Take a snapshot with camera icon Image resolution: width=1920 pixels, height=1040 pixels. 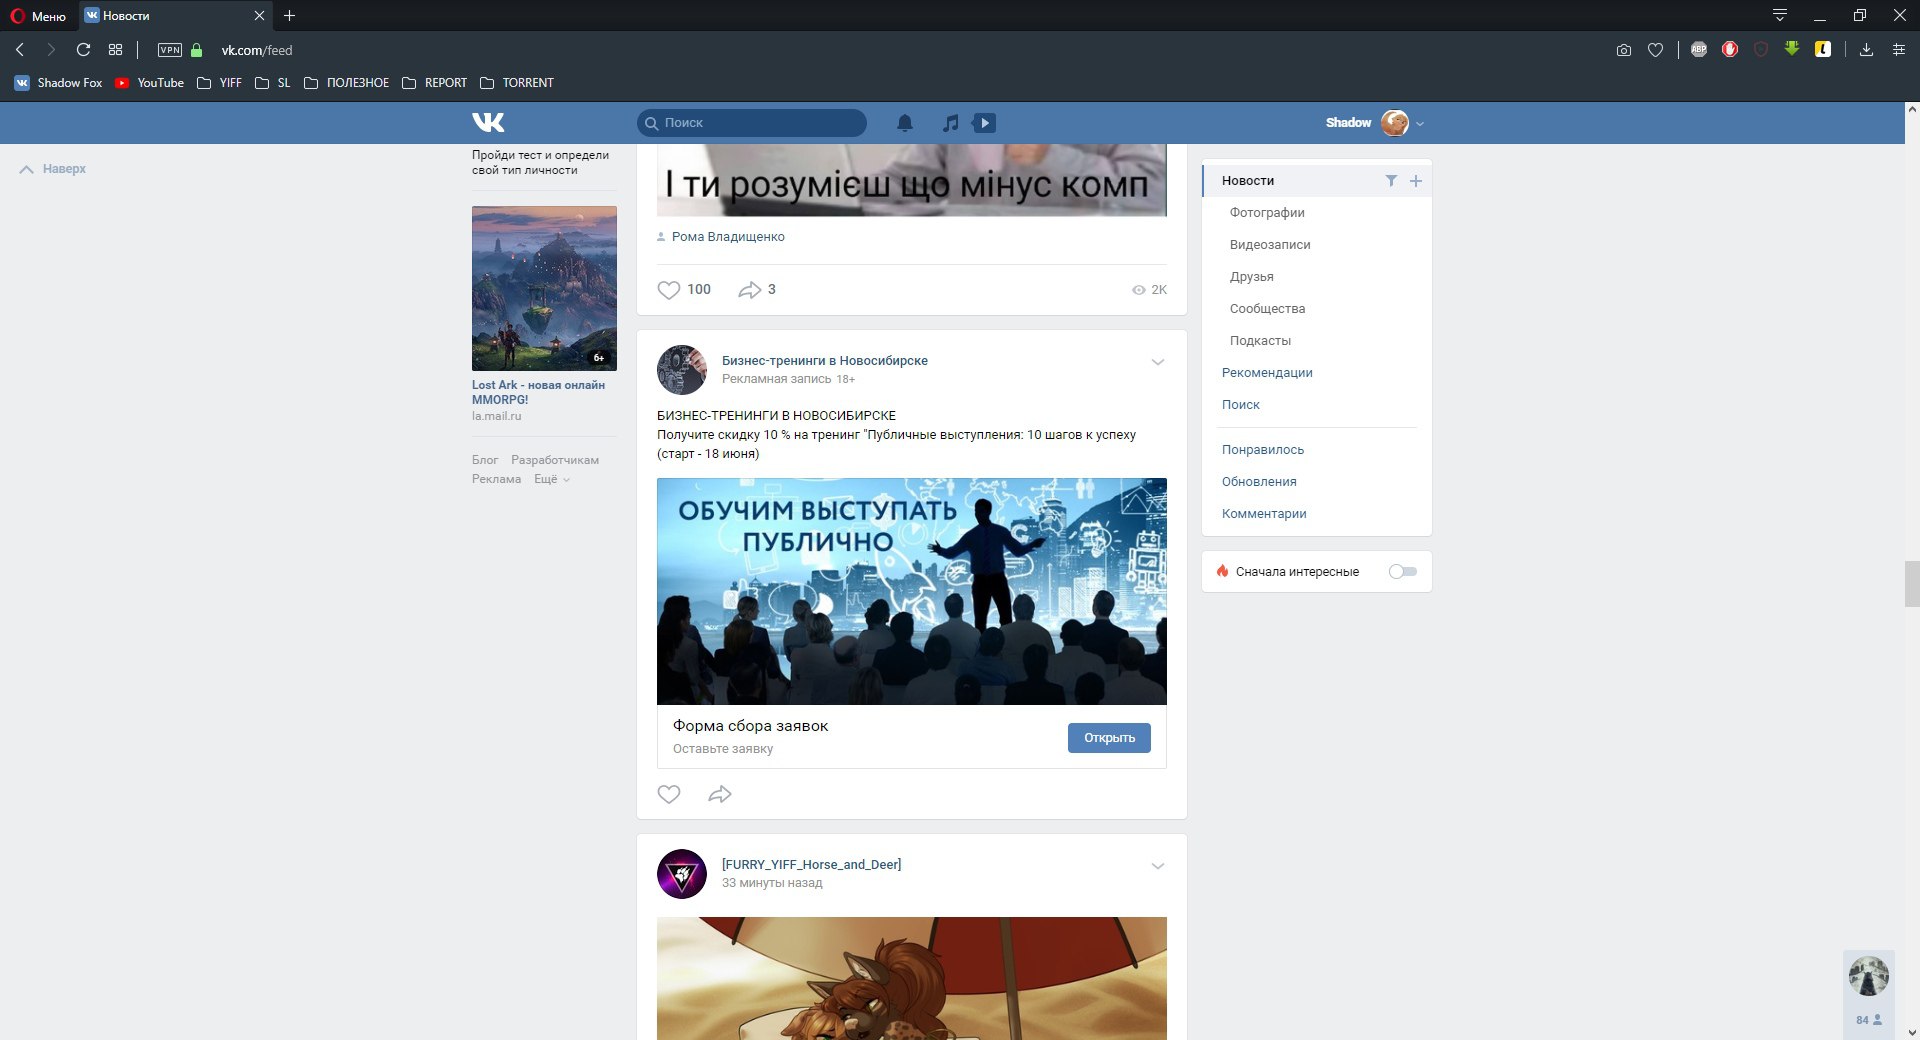tap(1624, 50)
